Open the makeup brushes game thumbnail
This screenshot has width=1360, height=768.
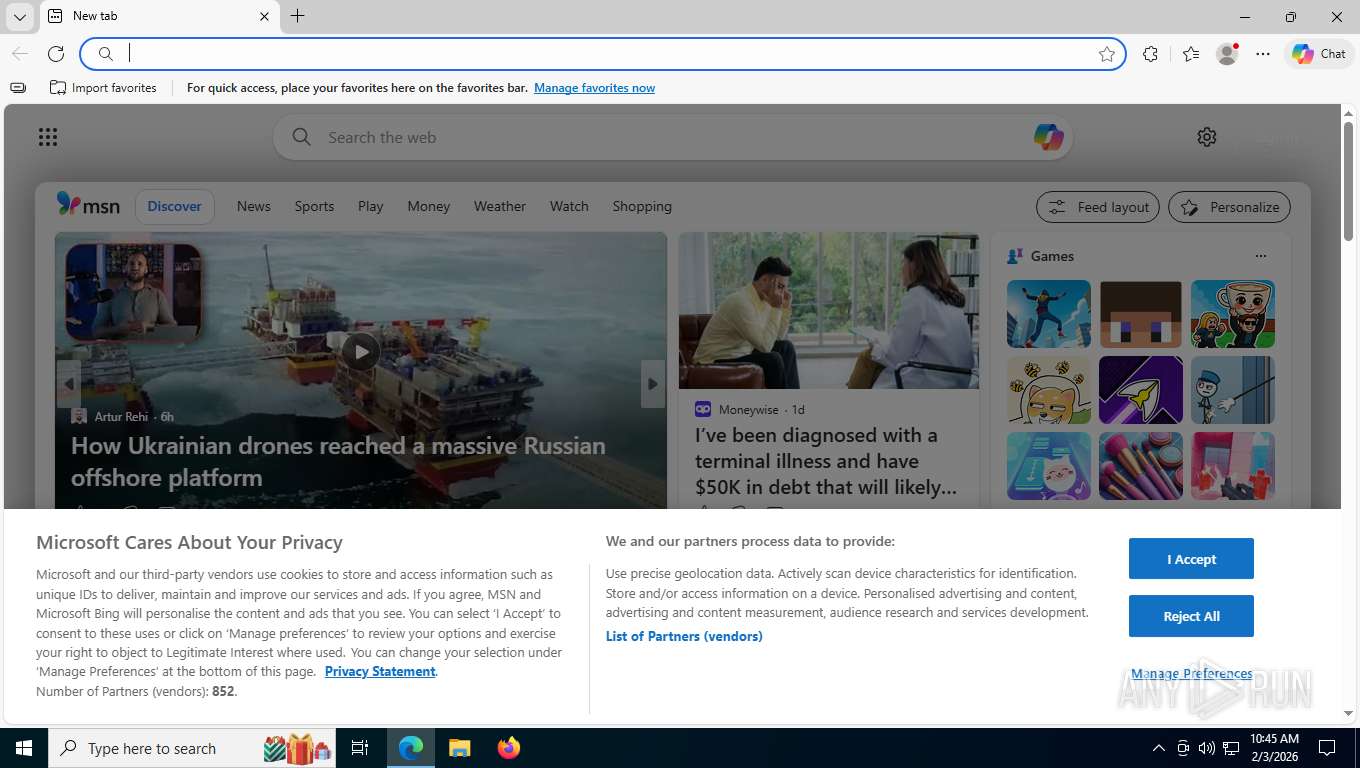click(x=1141, y=466)
